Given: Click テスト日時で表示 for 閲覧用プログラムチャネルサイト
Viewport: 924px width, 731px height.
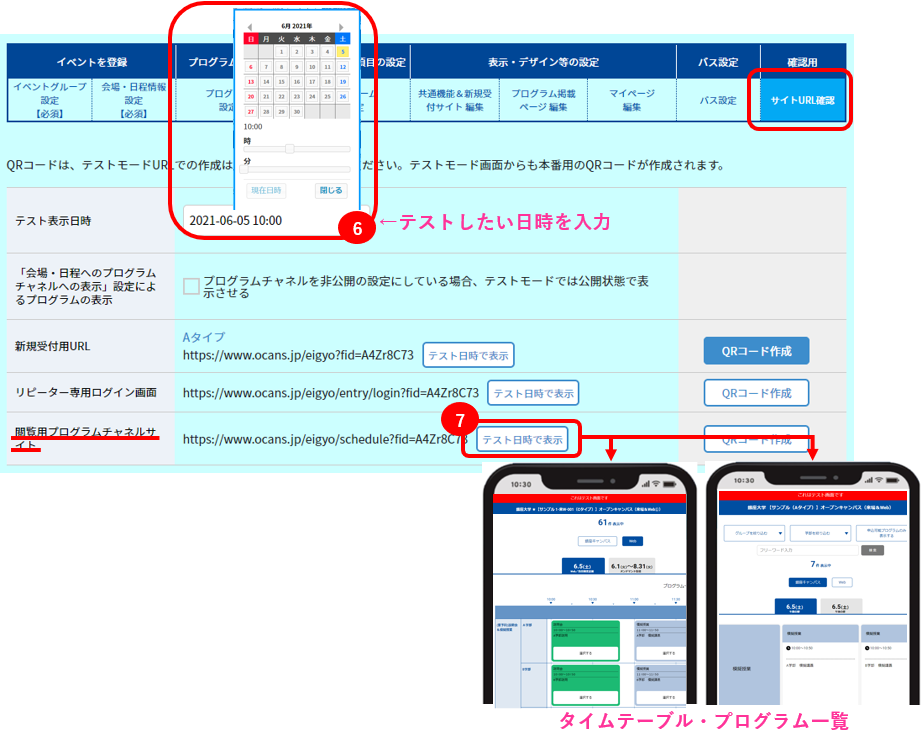Looking at the screenshot, I should (x=522, y=440).
